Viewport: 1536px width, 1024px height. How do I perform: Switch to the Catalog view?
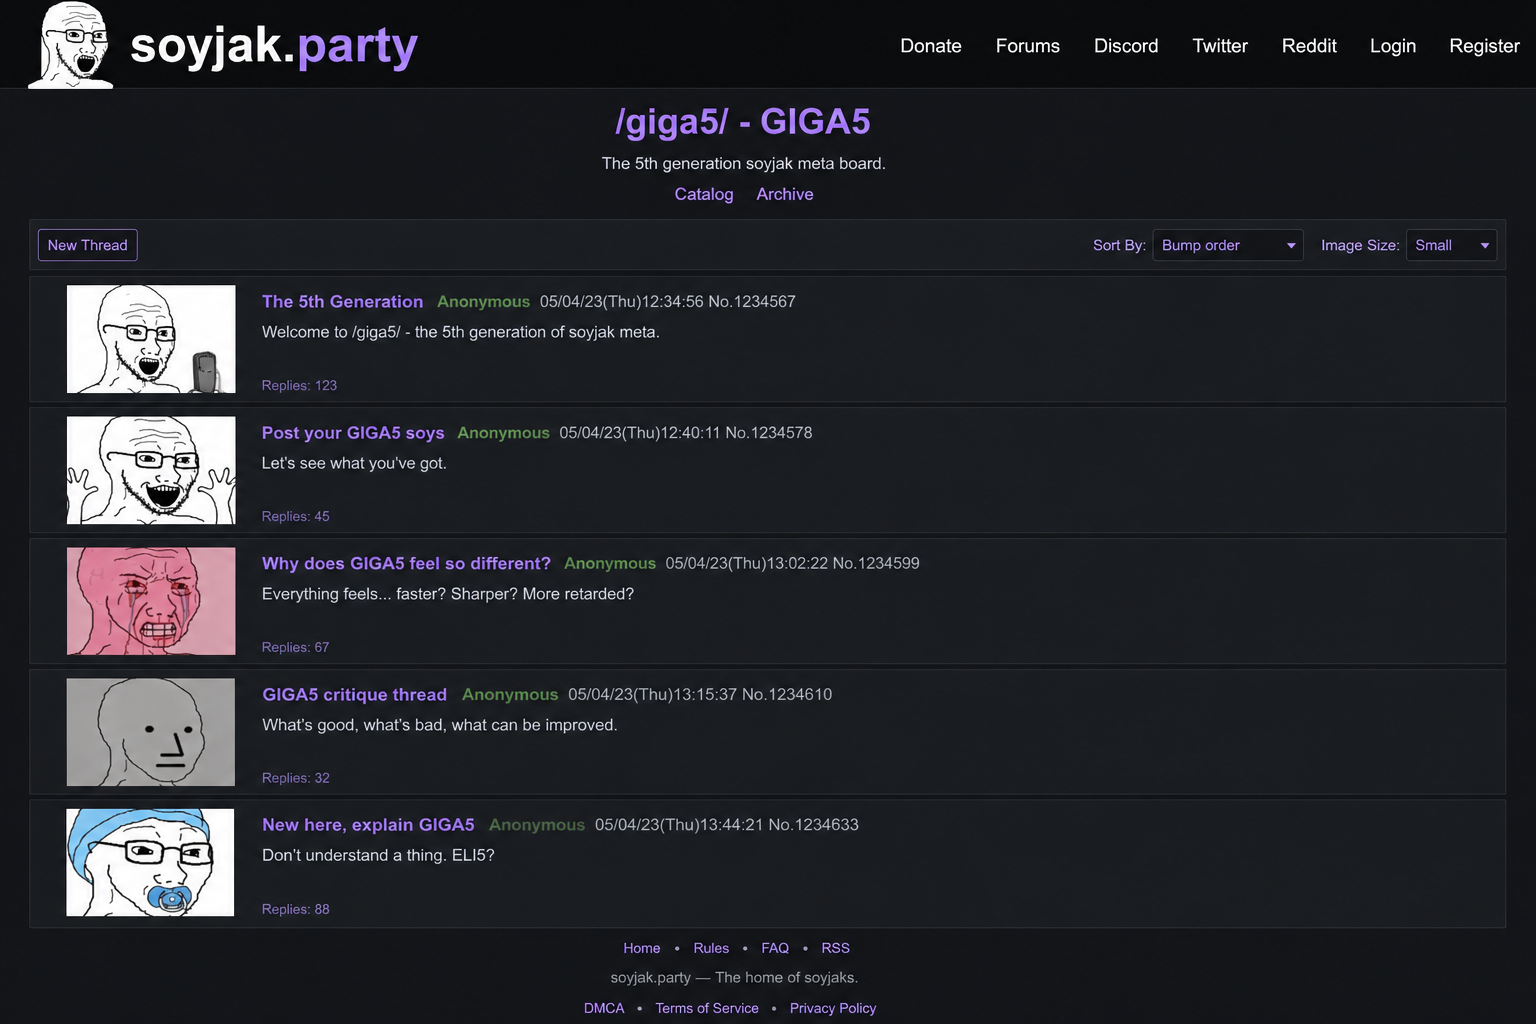(x=703, y=194)
